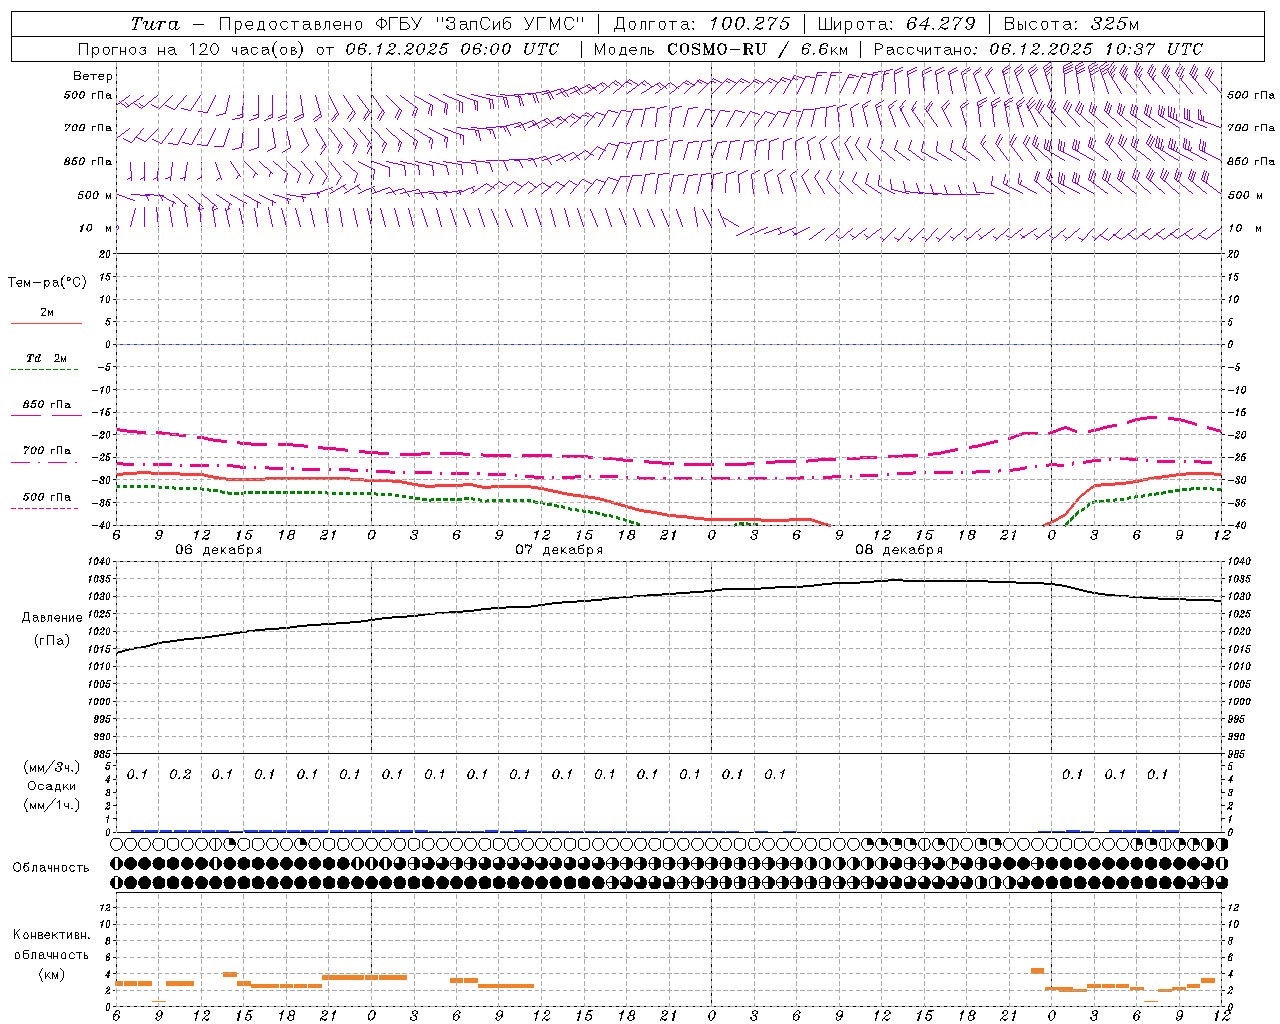
Task: Click the Ветер panel label
Action: pos(93,76)
